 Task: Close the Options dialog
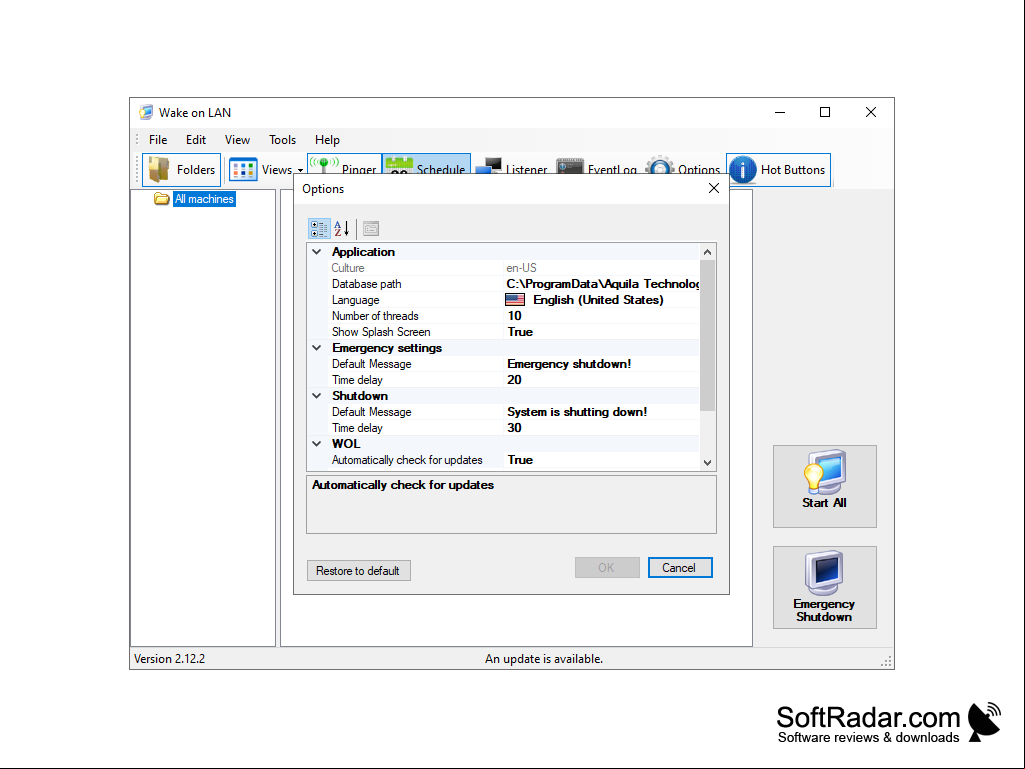pos(714,188)
